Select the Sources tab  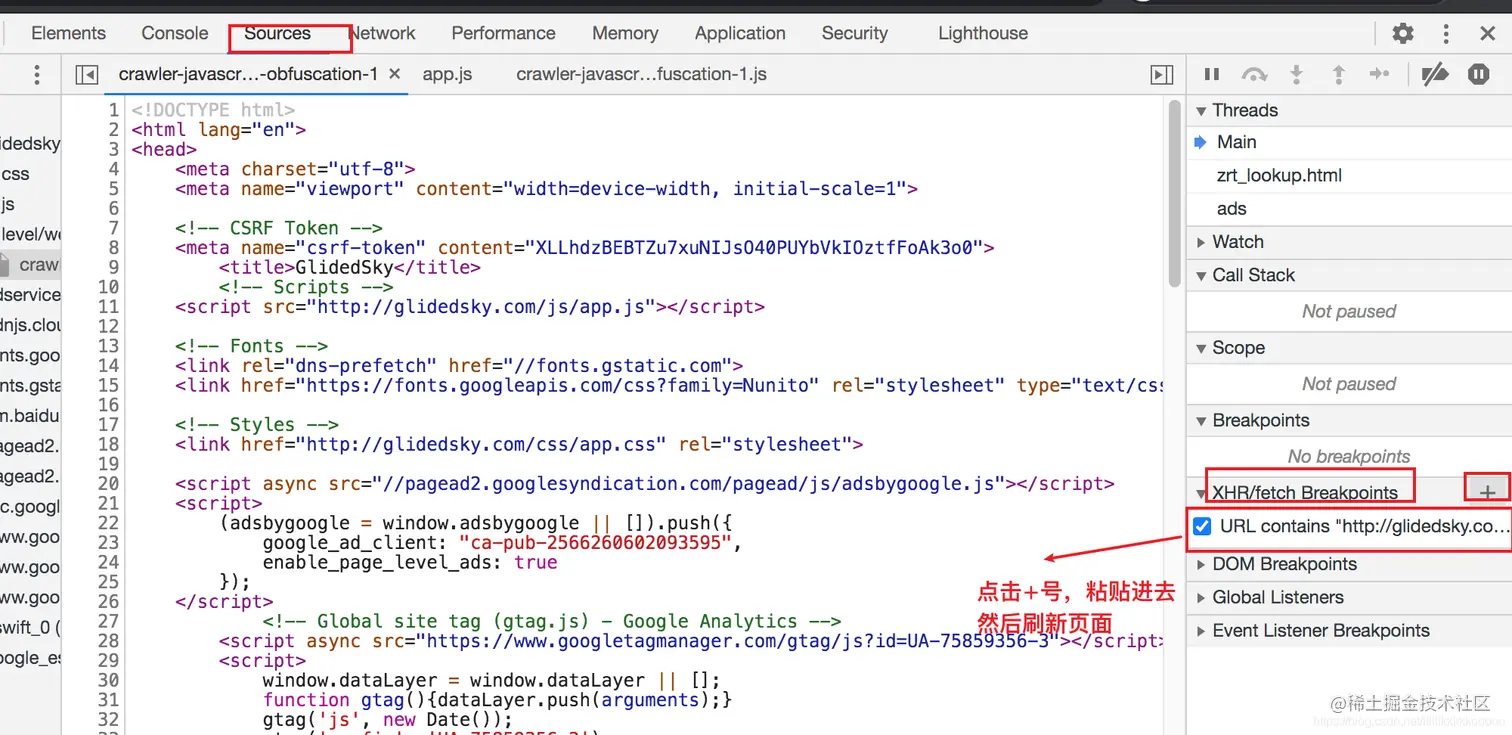point(277,33)
